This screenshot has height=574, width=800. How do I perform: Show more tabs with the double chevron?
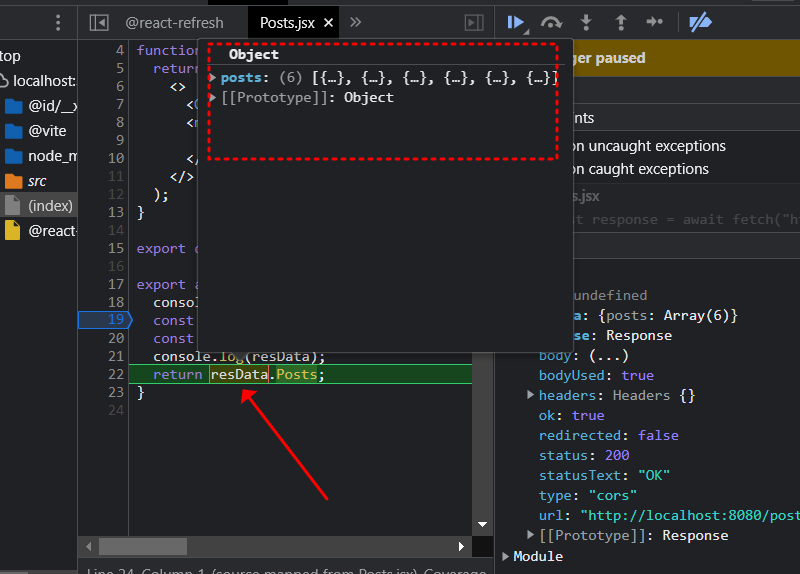point(356,22)
